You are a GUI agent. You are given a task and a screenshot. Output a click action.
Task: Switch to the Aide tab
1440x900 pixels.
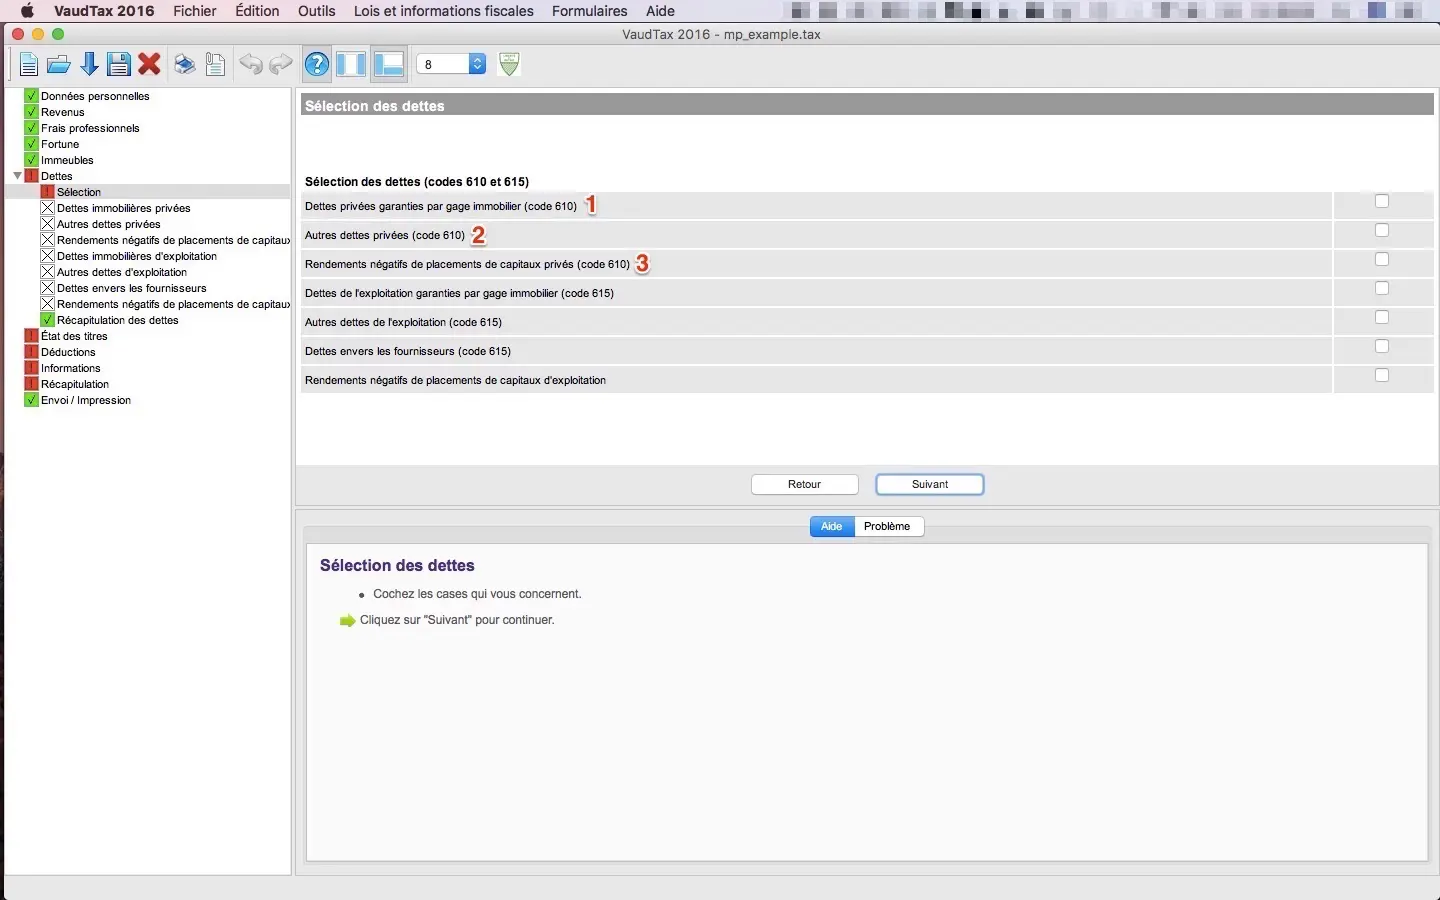tap(832, 526)
